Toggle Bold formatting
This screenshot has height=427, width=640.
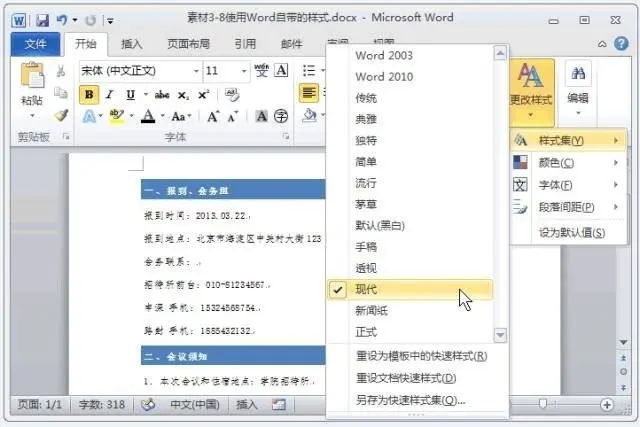89,95
